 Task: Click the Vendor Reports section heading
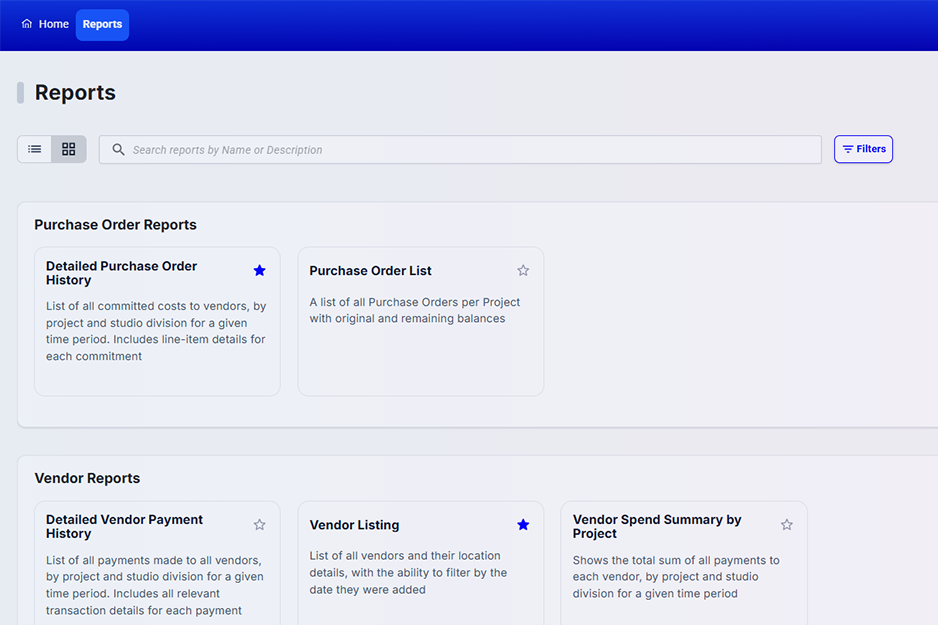point(87,478)
